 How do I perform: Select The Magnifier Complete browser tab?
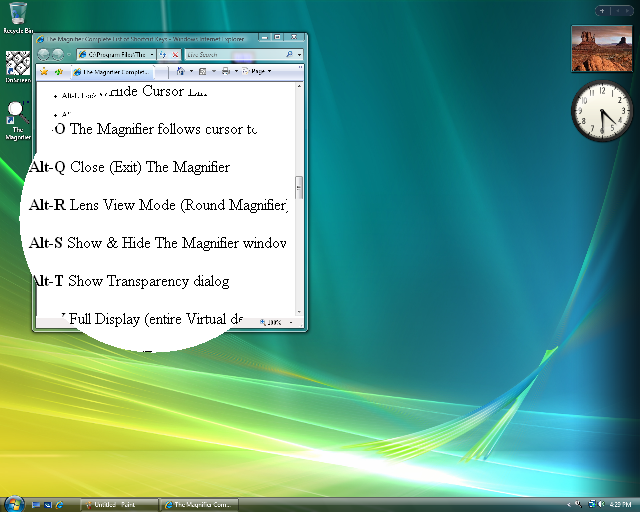pyautogui.click(x=112, y=72)
